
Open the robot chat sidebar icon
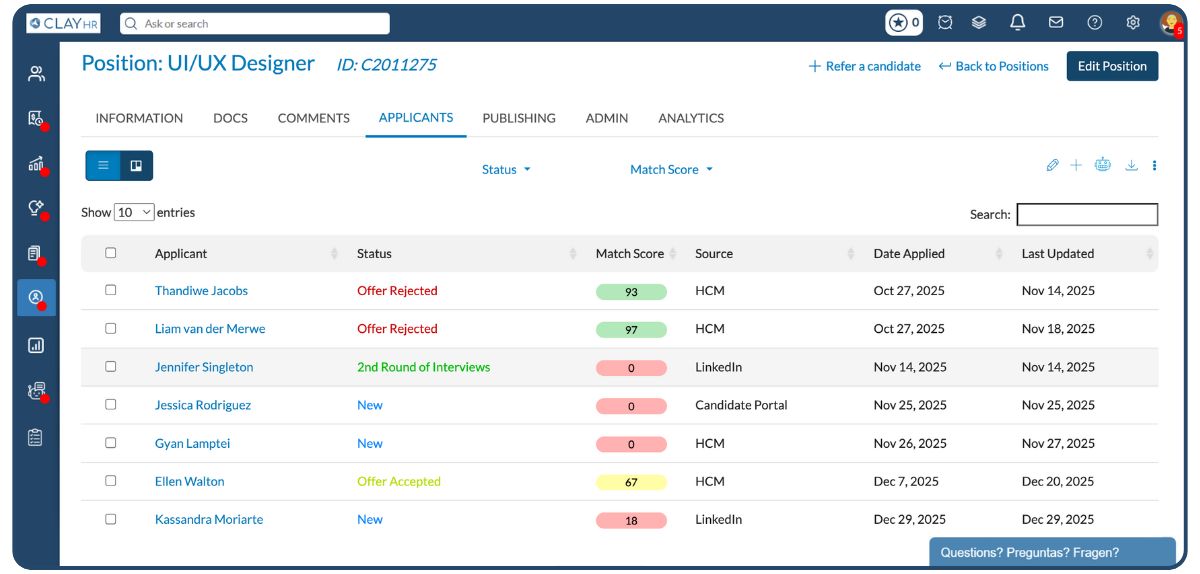pos(36,391)
